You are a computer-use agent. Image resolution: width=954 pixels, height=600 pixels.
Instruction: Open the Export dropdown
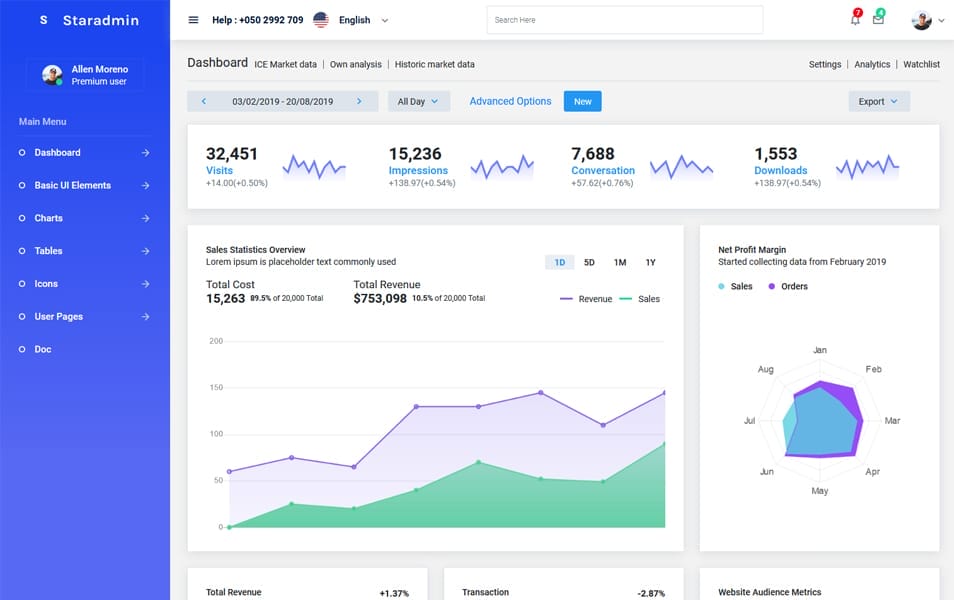tap(878, 101)
